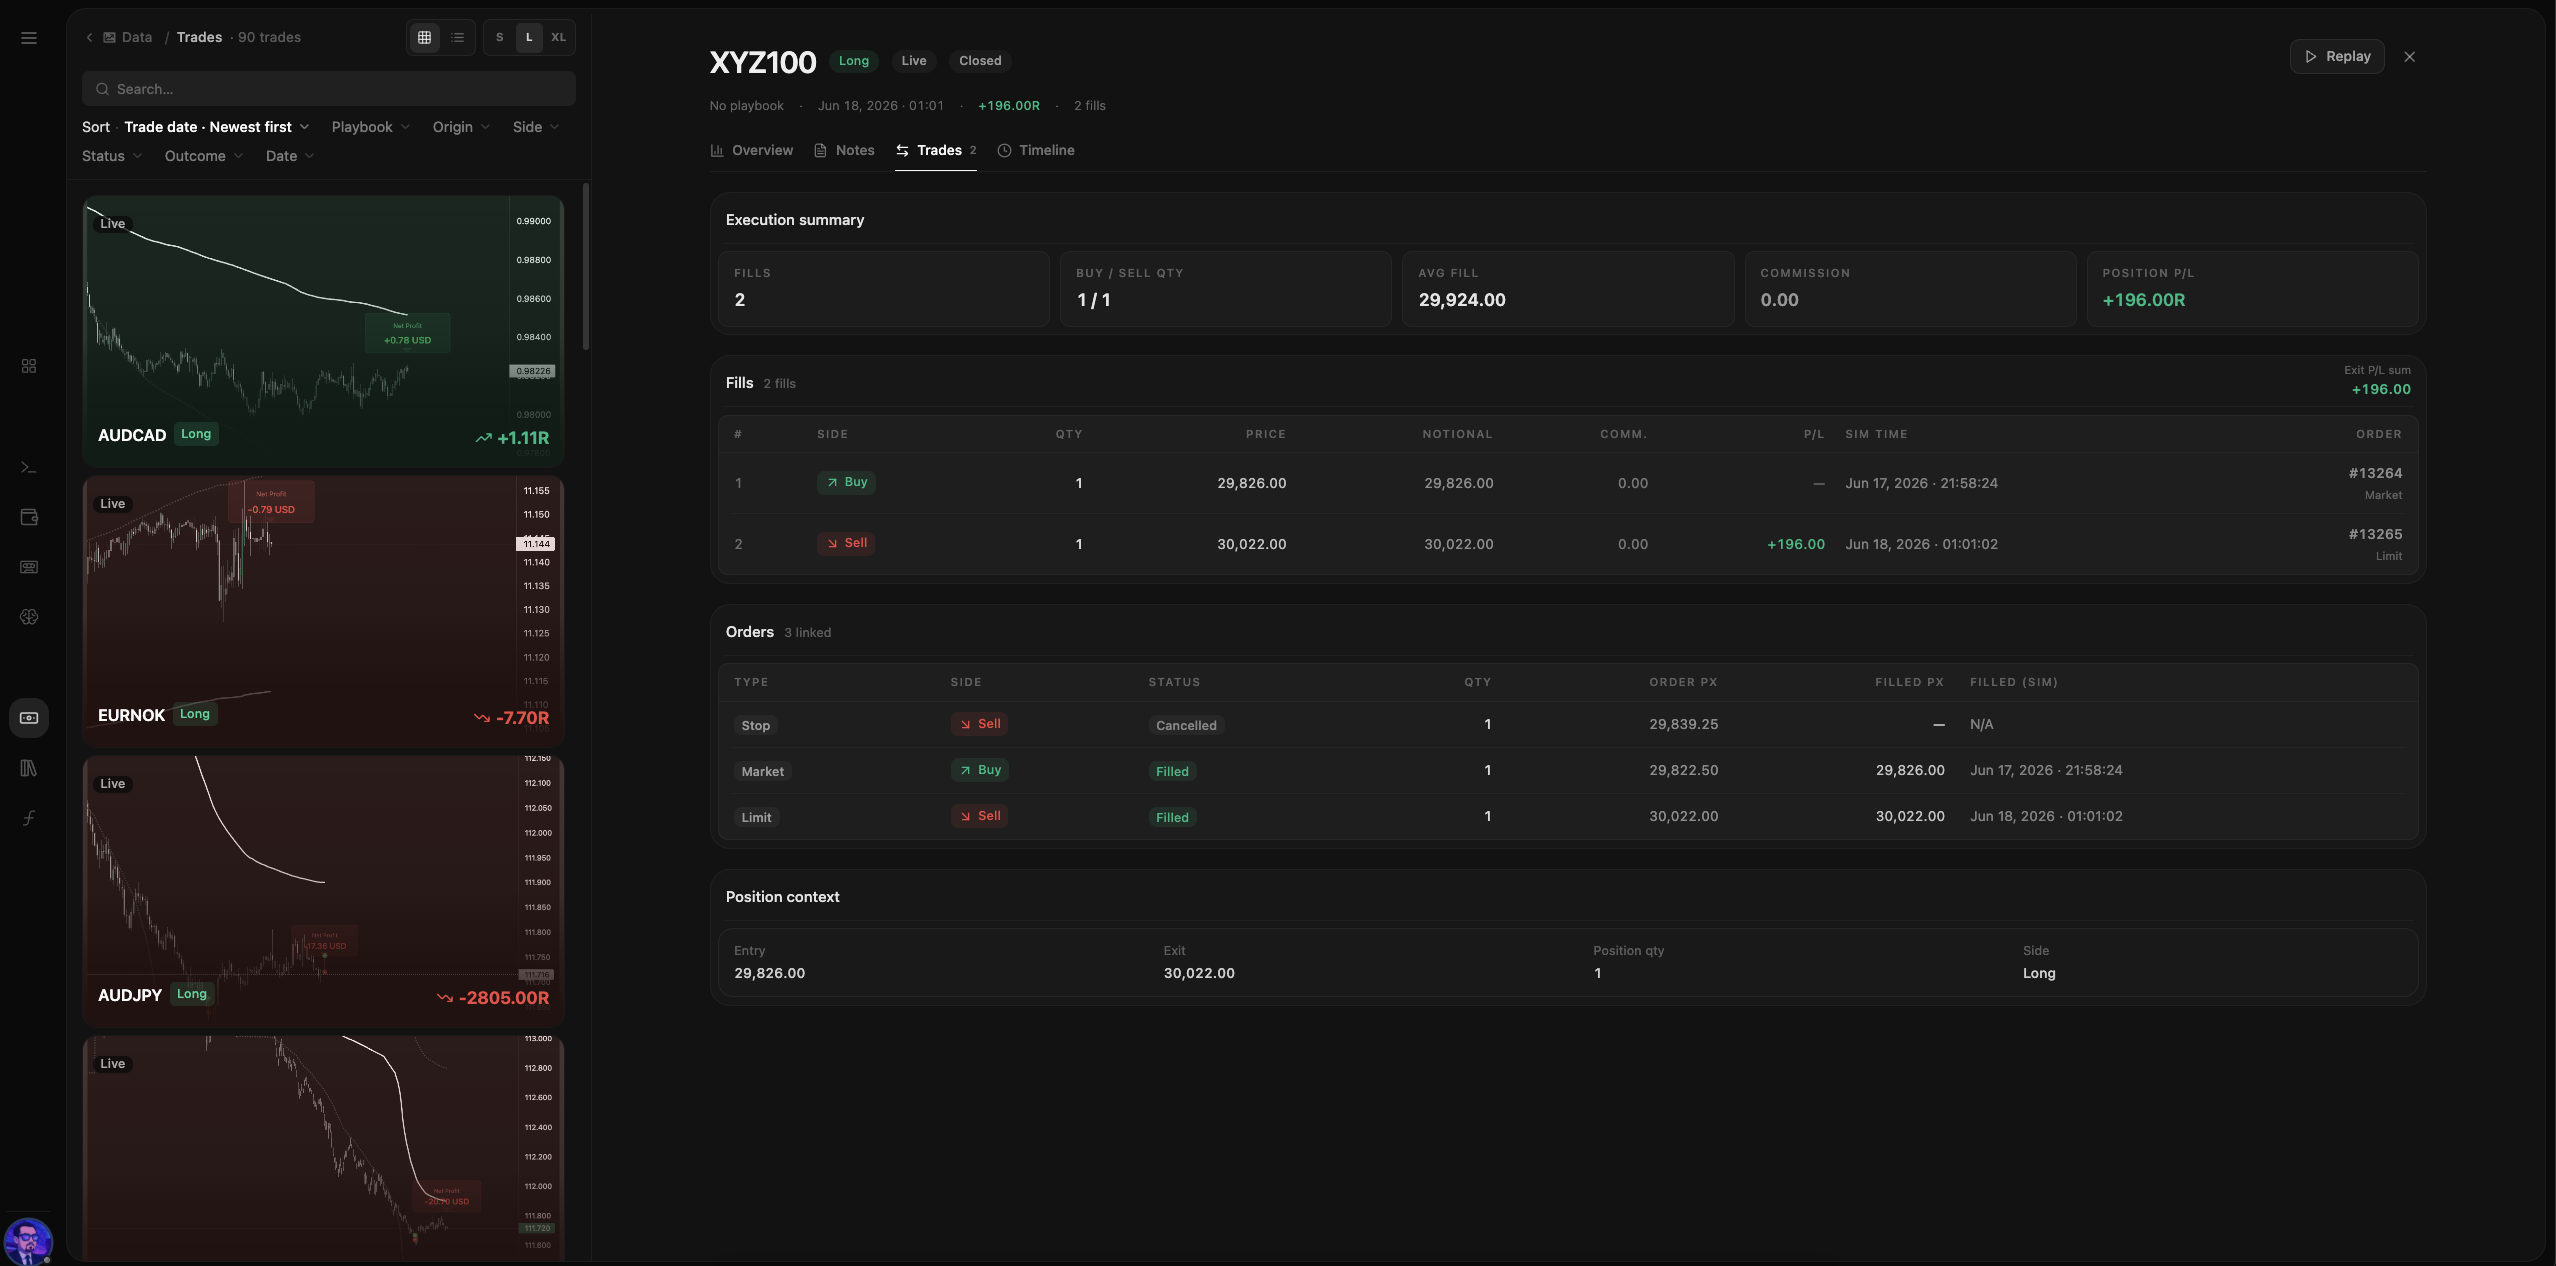
Task: Click the Order PX value 29,839.25
Action: point(1683,724)
